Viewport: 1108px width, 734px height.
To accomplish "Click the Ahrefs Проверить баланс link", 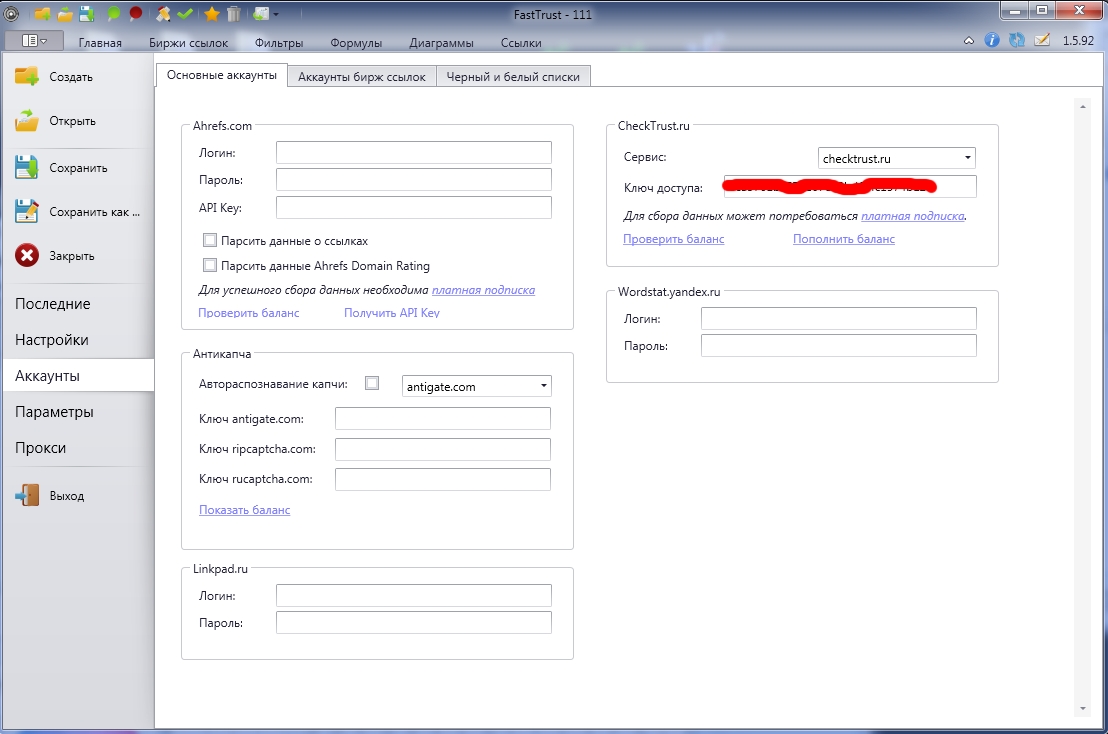I will pos(249,312).
